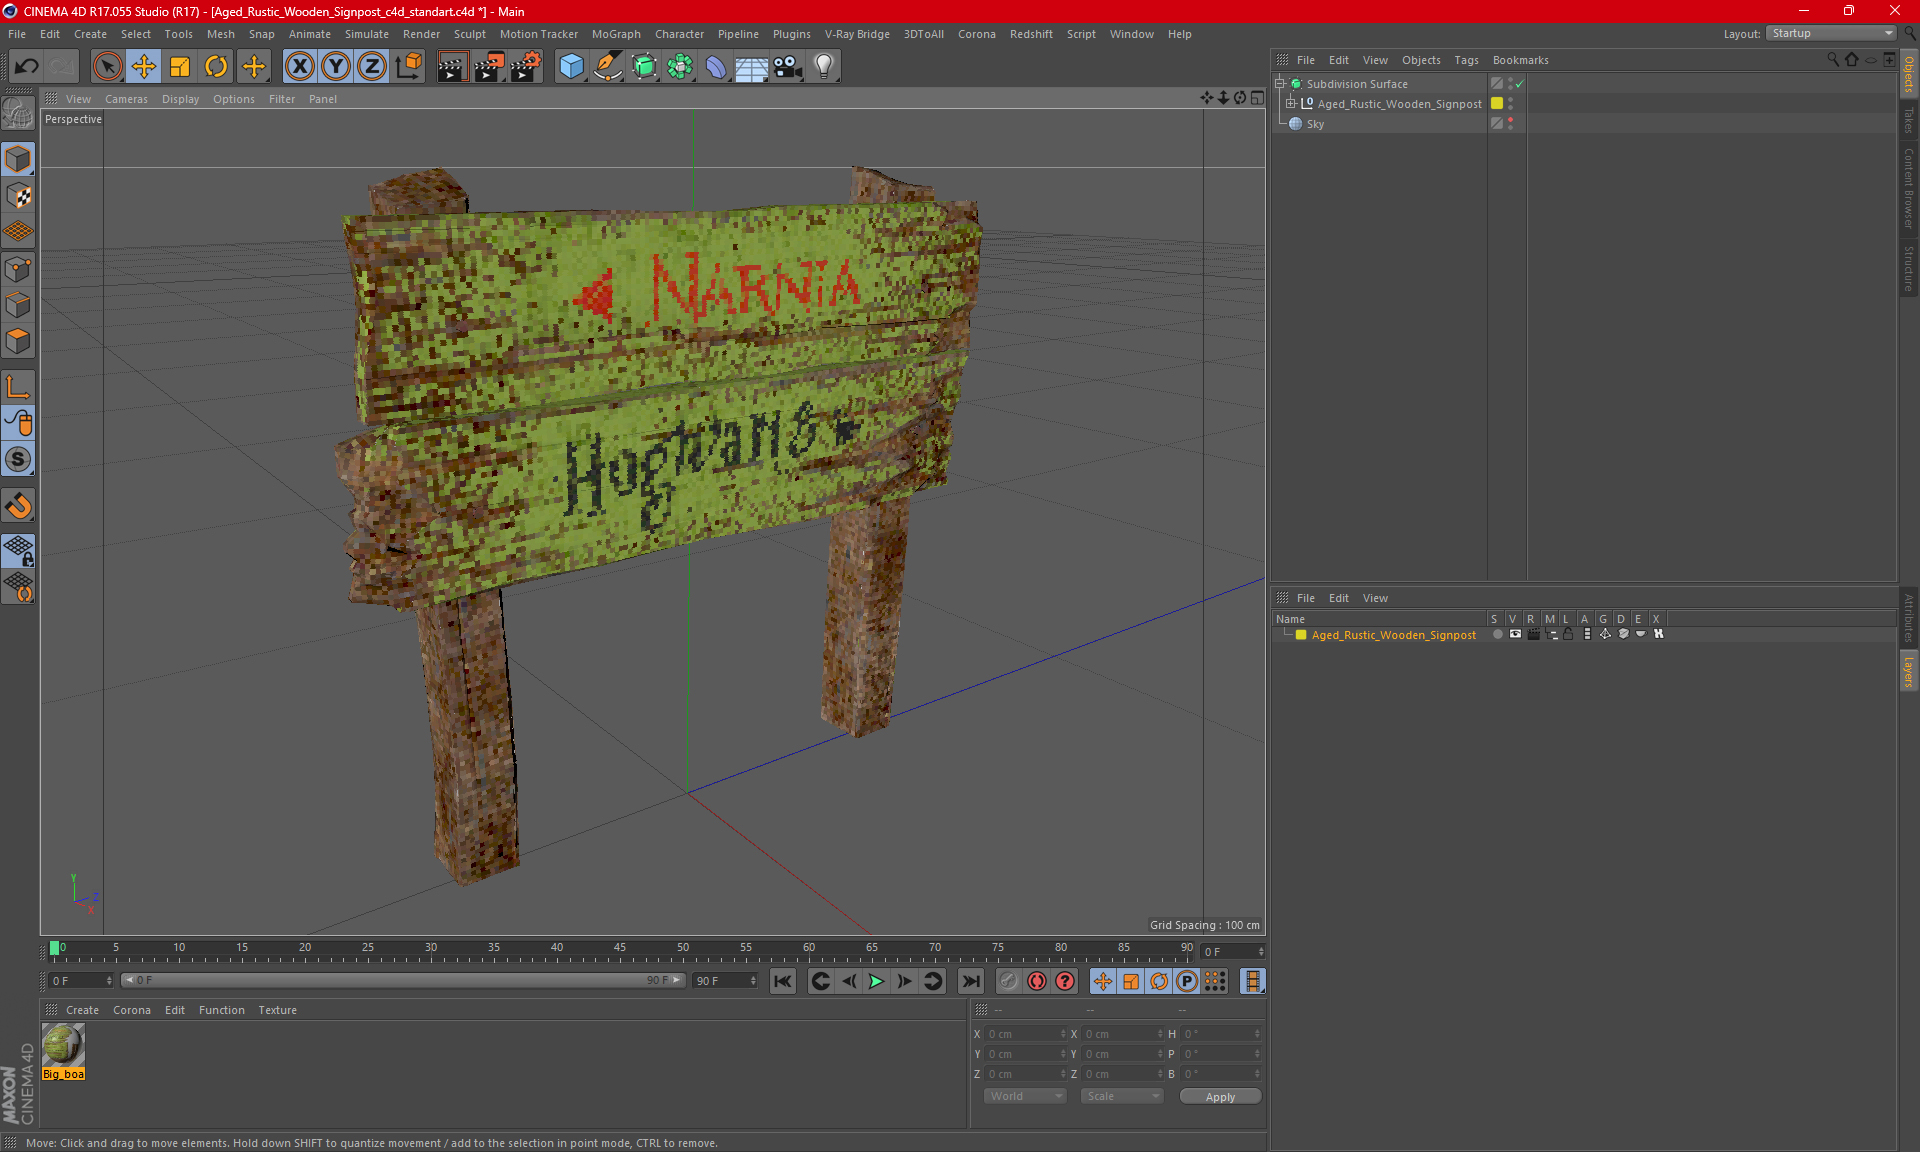
Task: Click the timeline preview range slider
Action: (x=403, y=980)
